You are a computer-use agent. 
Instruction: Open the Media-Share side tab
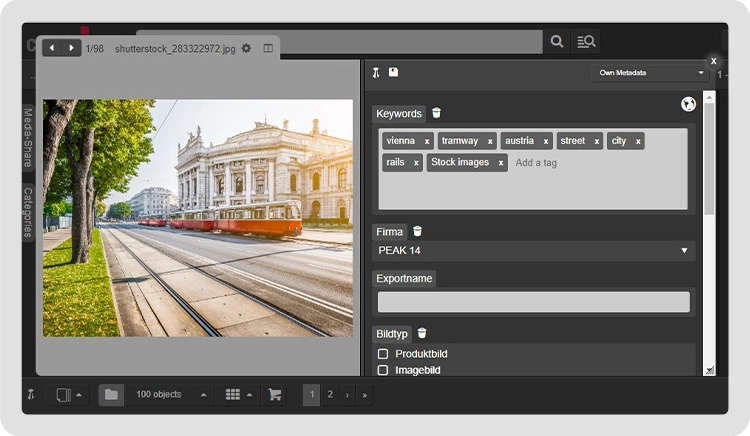[x=28, y=138]
